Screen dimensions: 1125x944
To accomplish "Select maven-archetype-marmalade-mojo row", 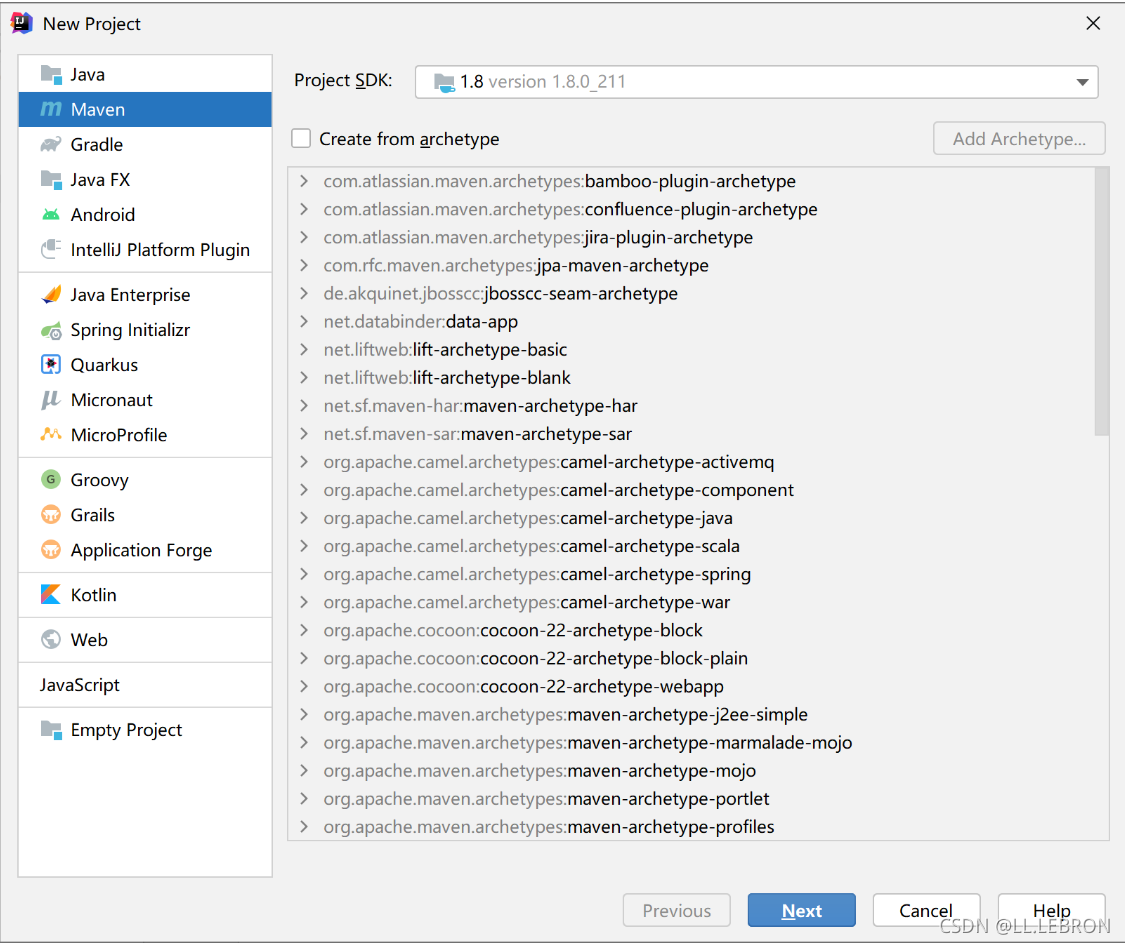I will pyautogui.click(x=691, y=742).
